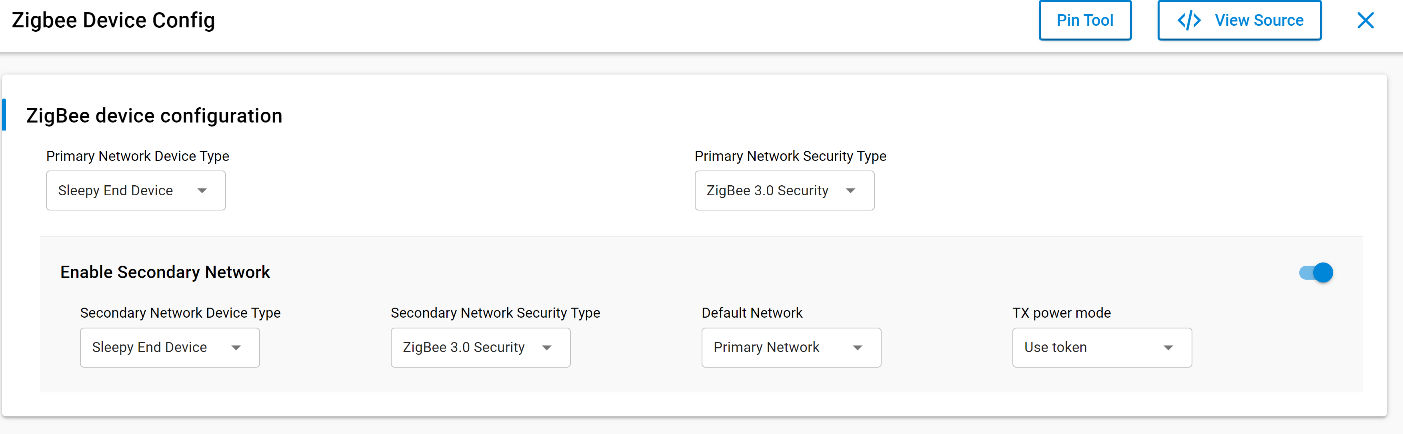Click caret arrow beside Primary Network value
The height and width of the screenshot is (434, 1403).
pyautogui.click(x=857, y=348)
